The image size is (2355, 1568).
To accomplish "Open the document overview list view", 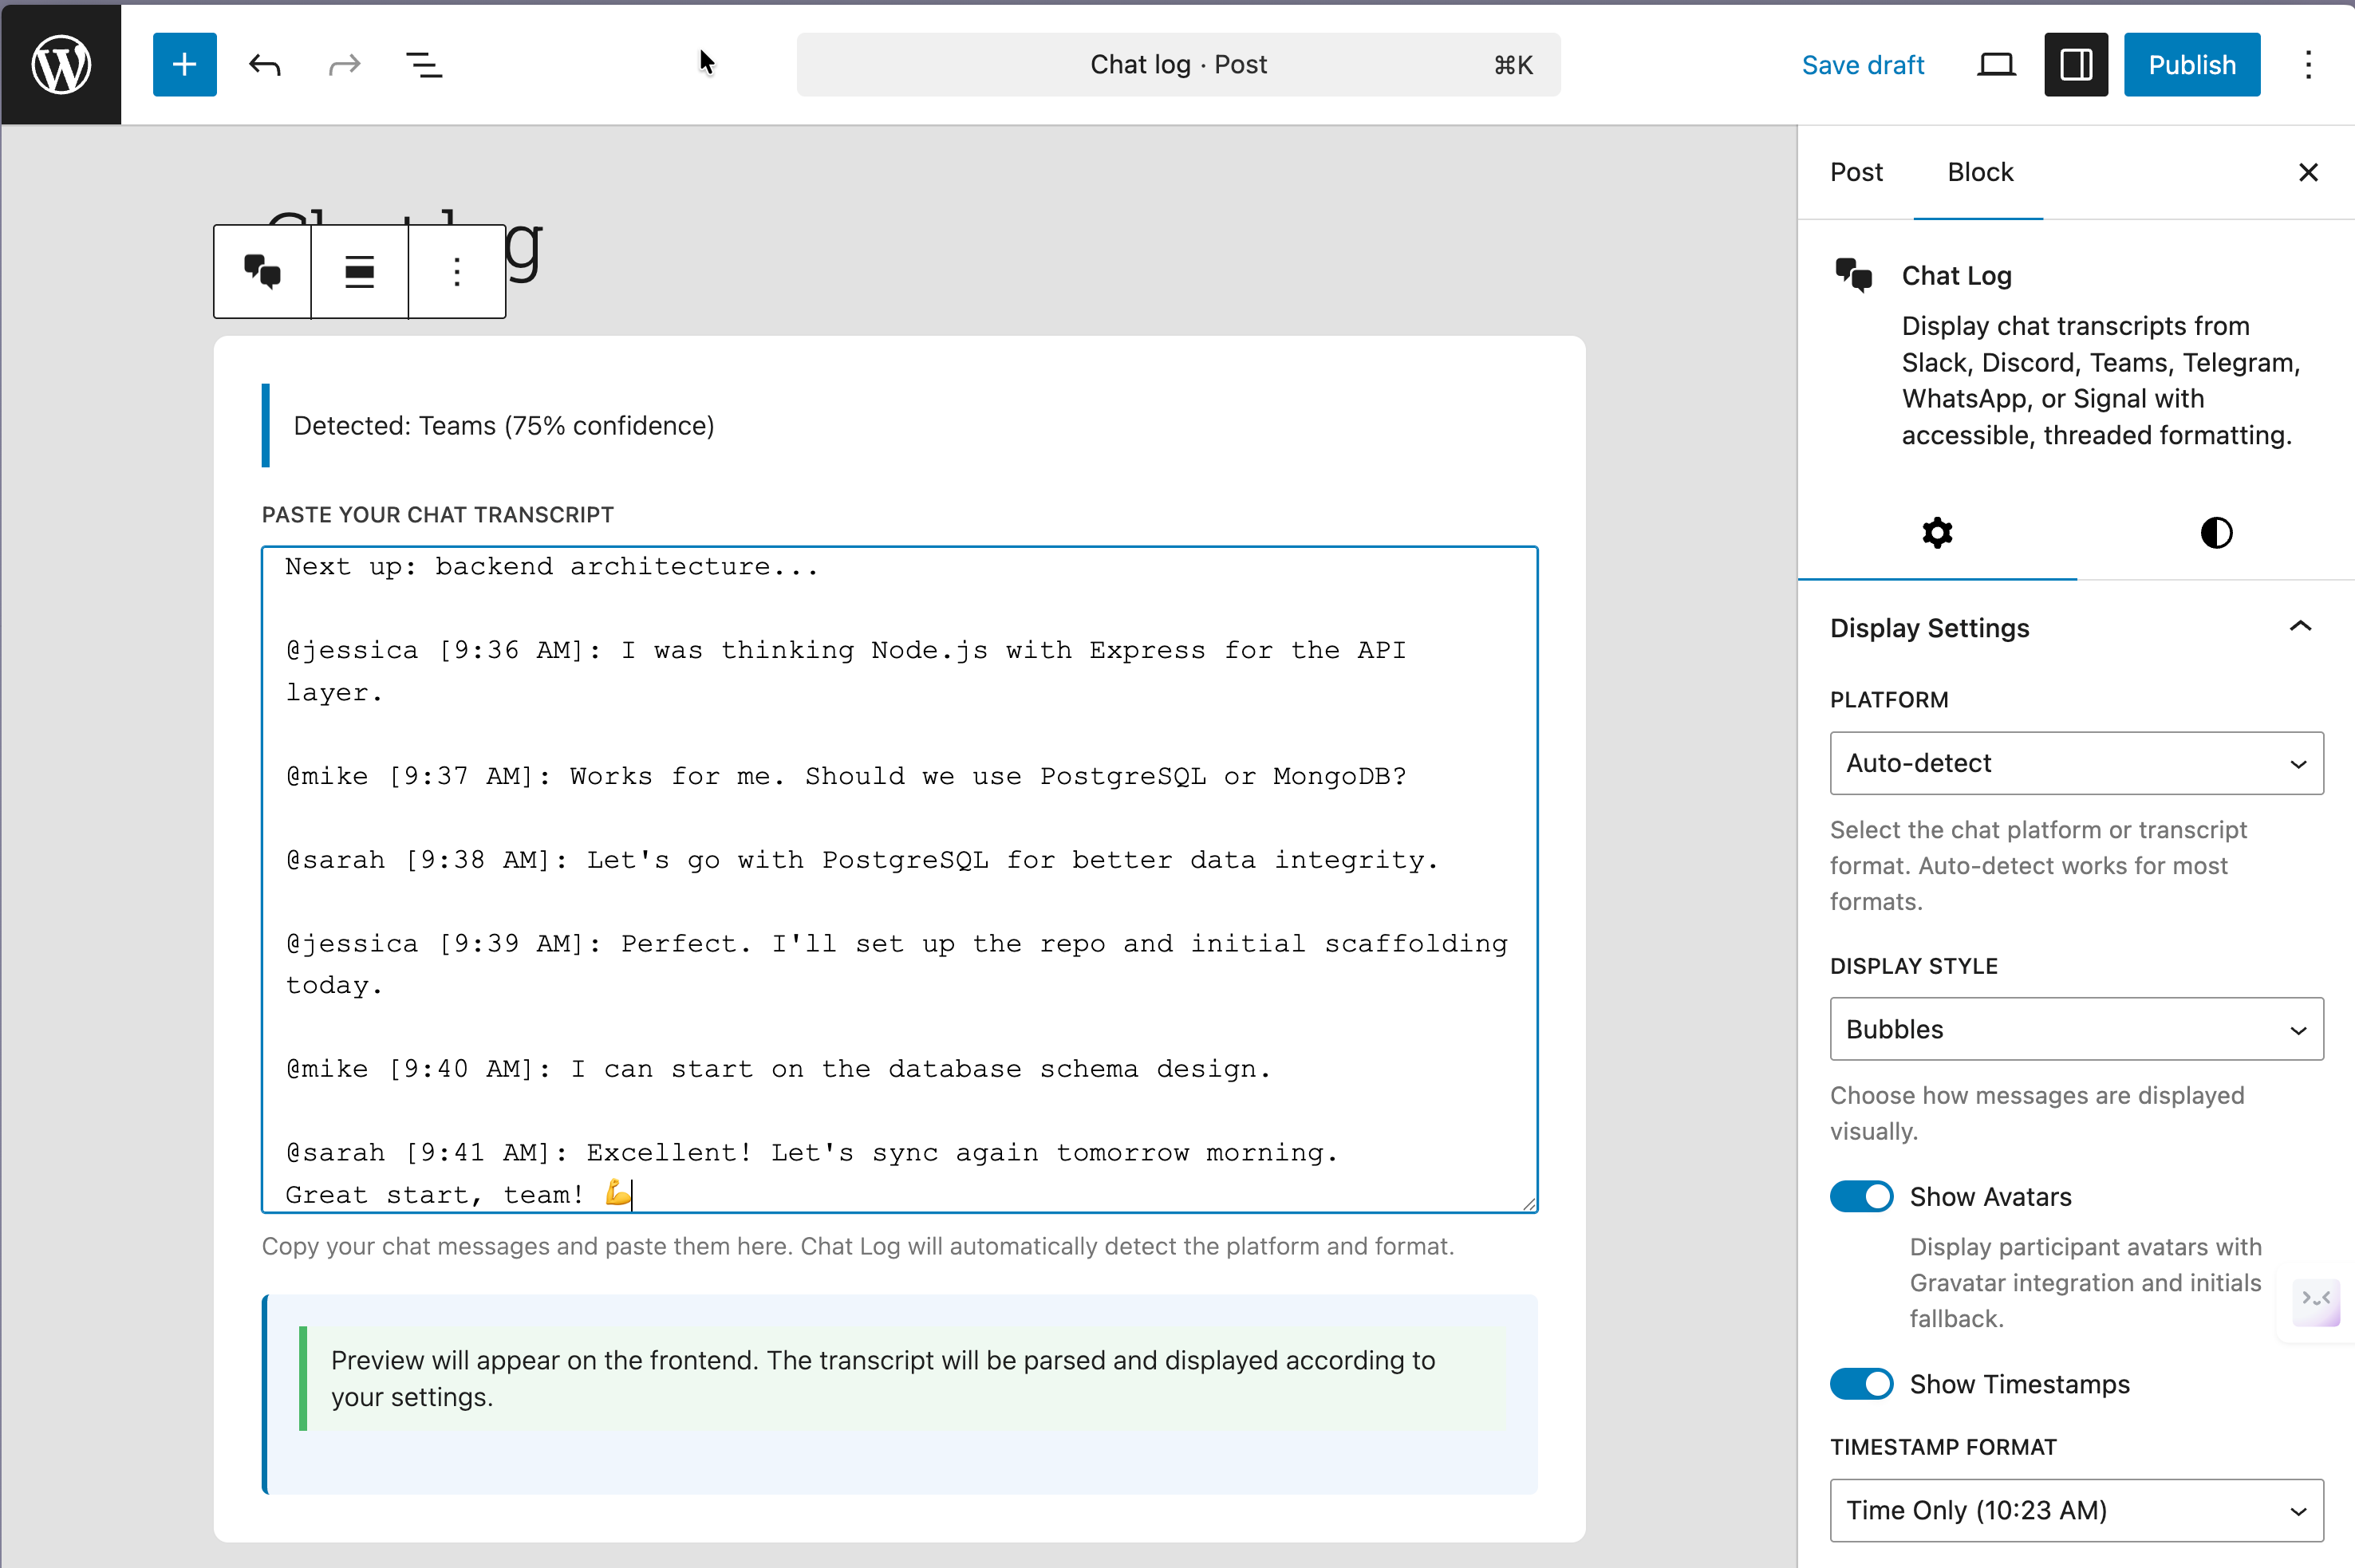I will (x=424, y=65).
